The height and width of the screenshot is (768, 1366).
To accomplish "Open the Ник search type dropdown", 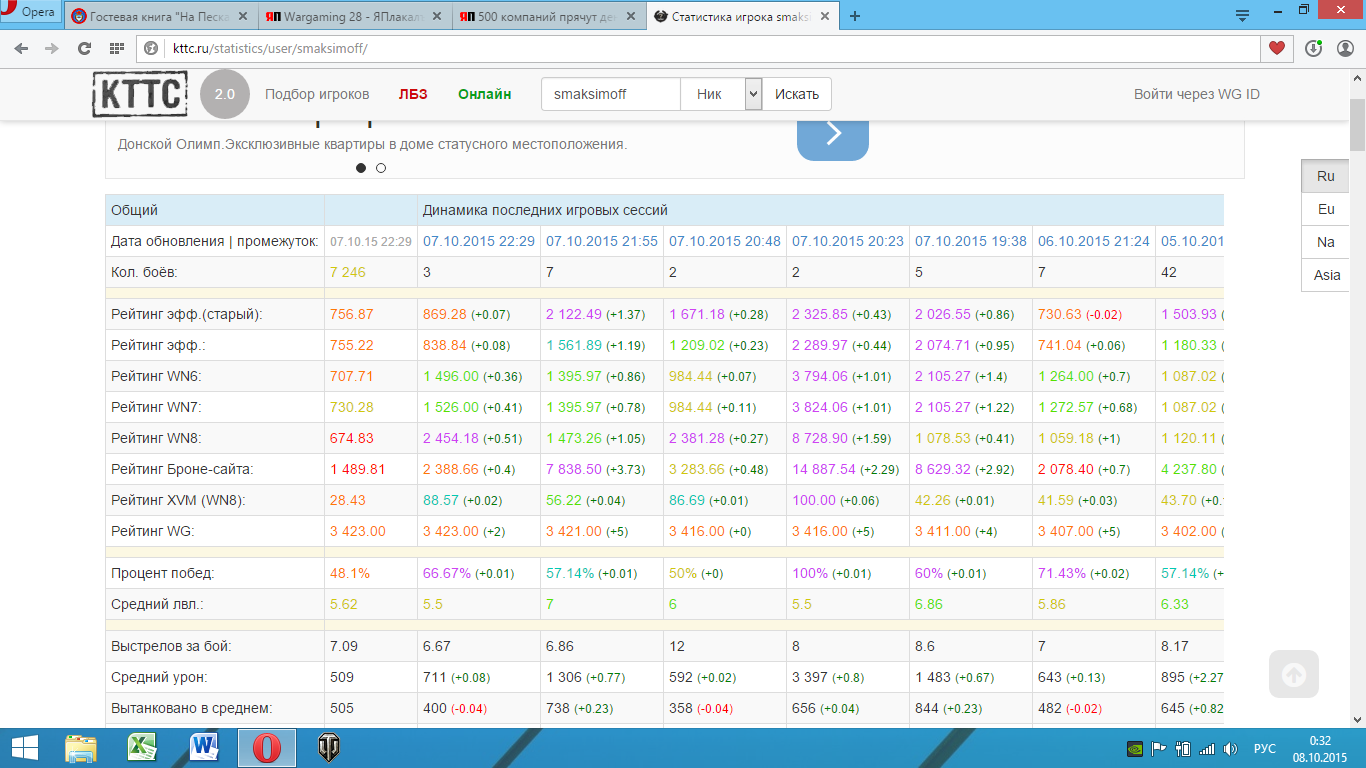I will (x=721, y=94).
